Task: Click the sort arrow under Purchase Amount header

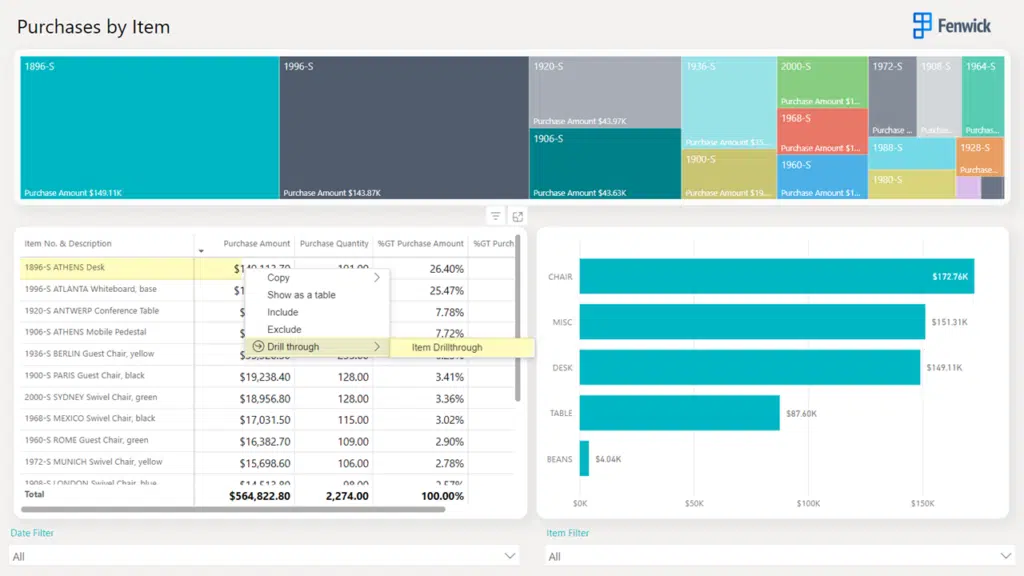Action: click(x=201, y=251)
